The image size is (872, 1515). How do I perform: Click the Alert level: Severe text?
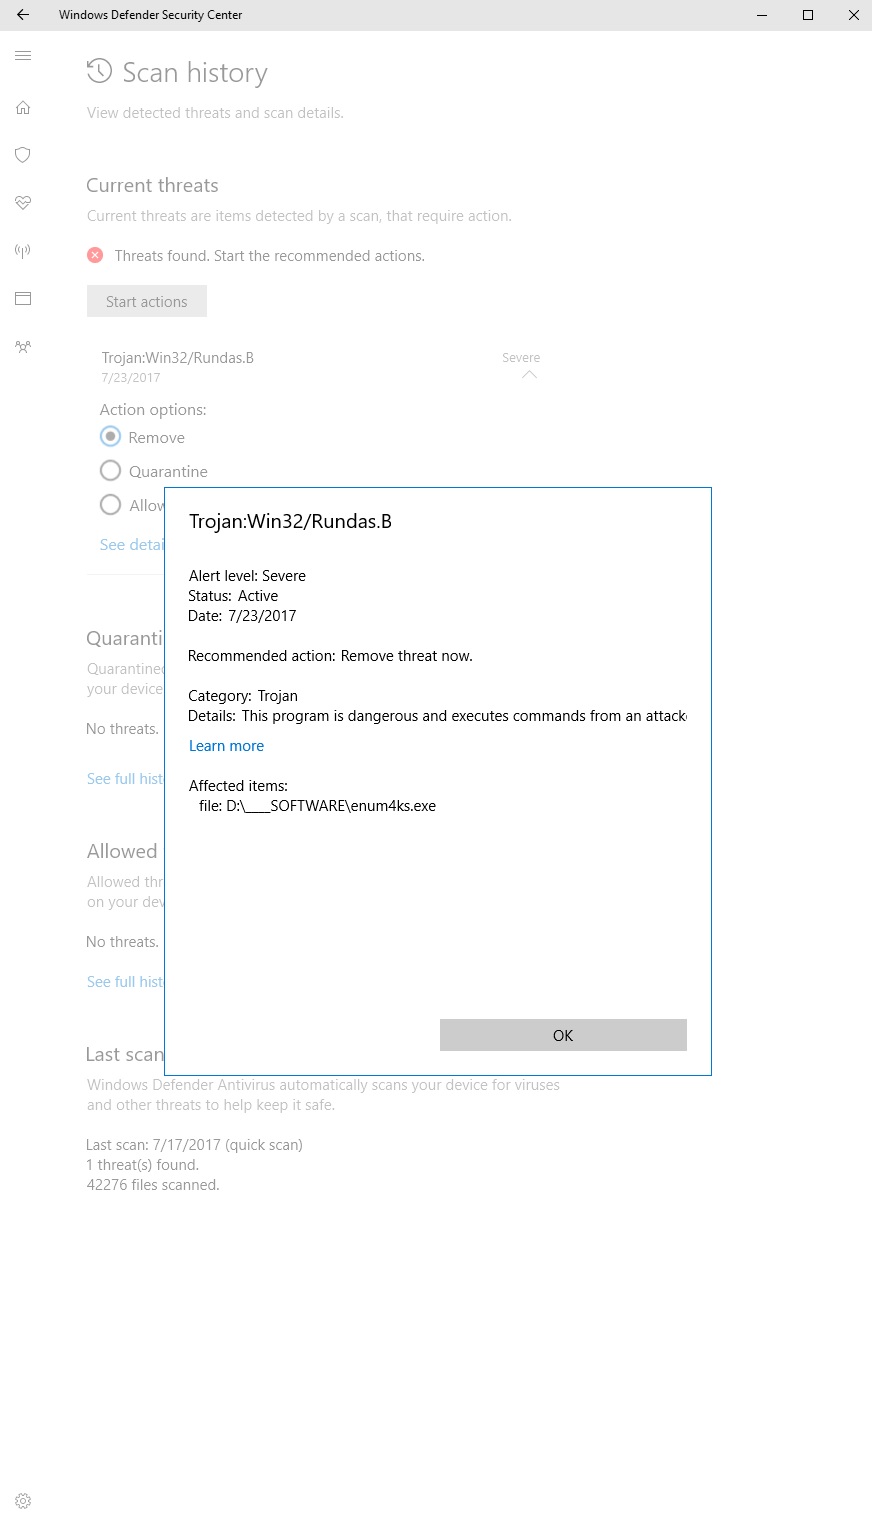coord(247,576)
